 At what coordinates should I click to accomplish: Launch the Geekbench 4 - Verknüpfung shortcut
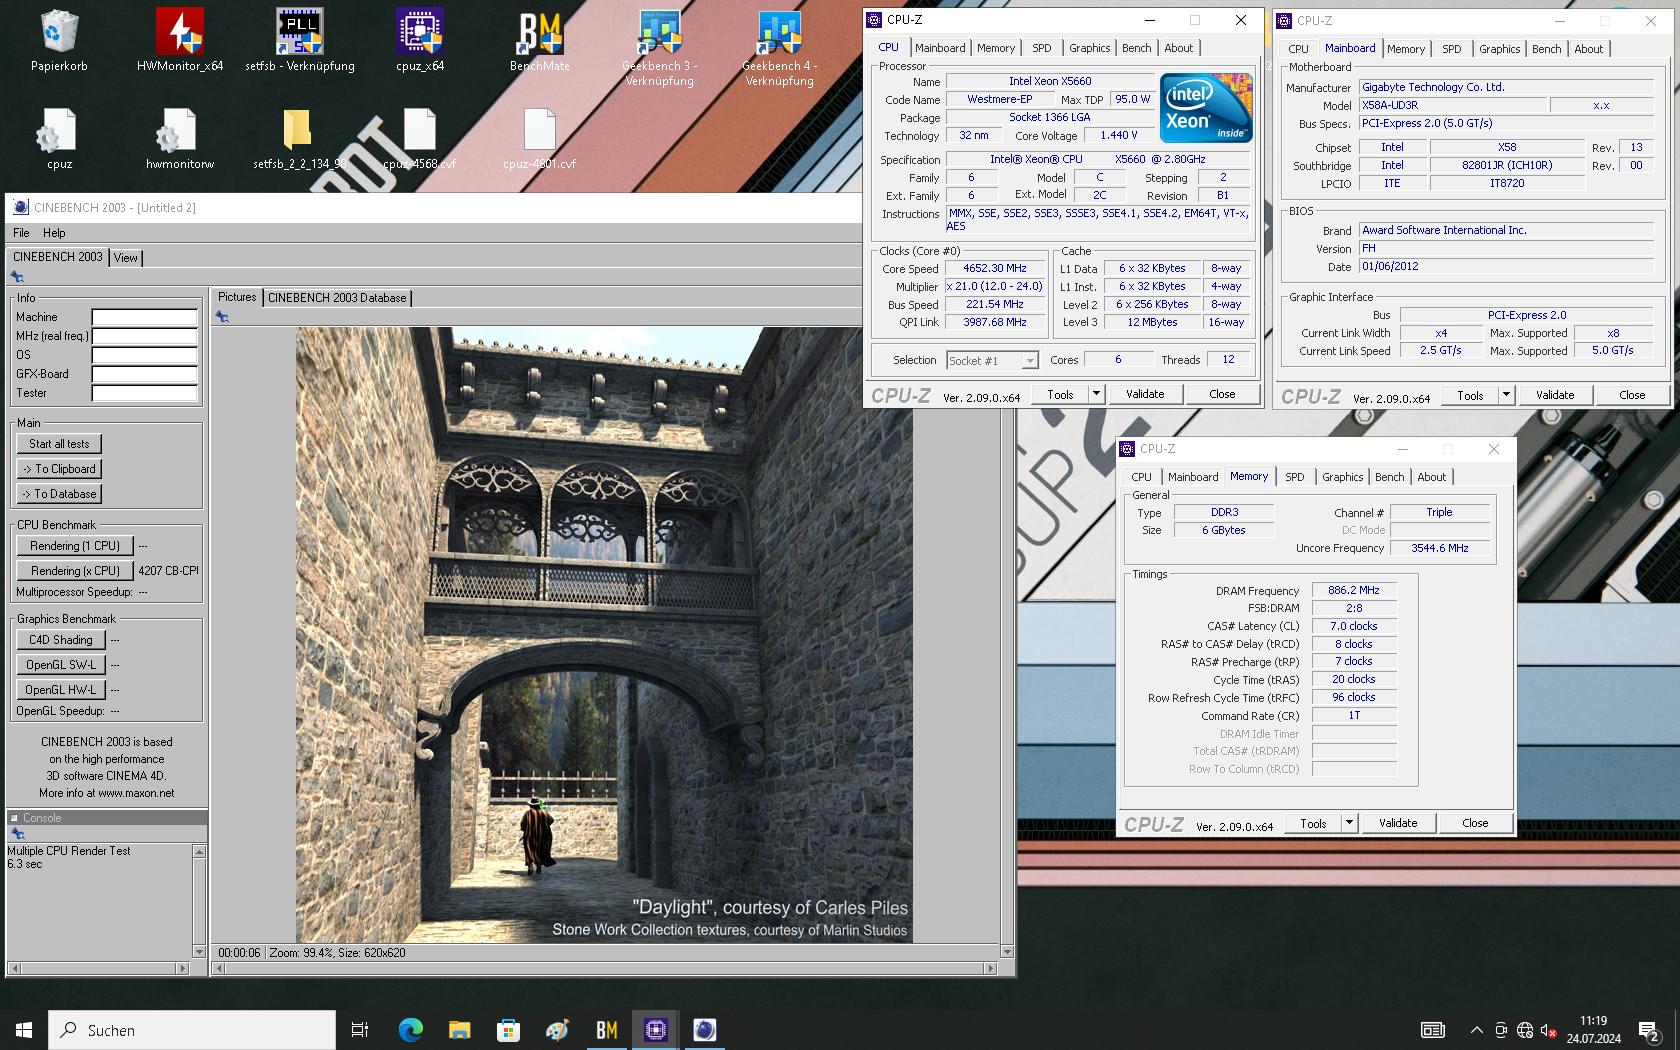[780, 47]
